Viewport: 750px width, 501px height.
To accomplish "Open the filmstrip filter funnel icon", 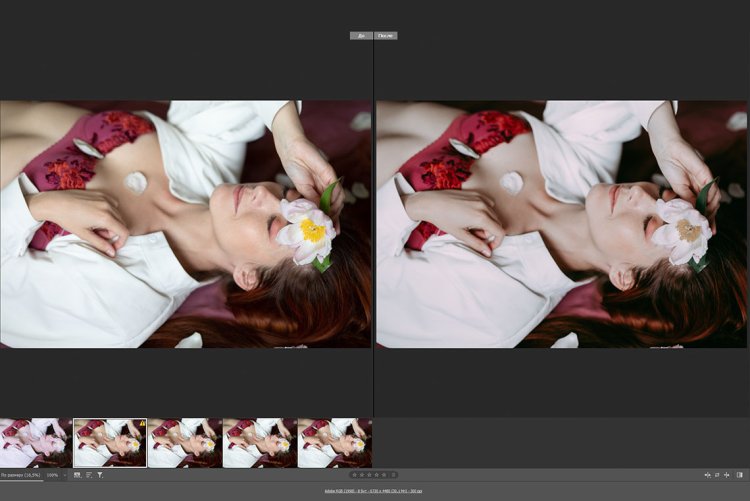I will (100, 474).
